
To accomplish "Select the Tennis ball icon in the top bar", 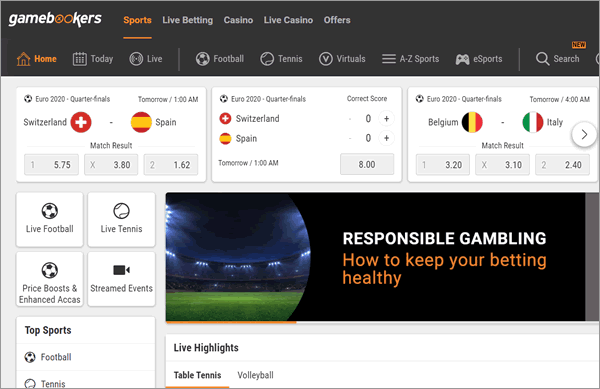I will tap(267, 59).
